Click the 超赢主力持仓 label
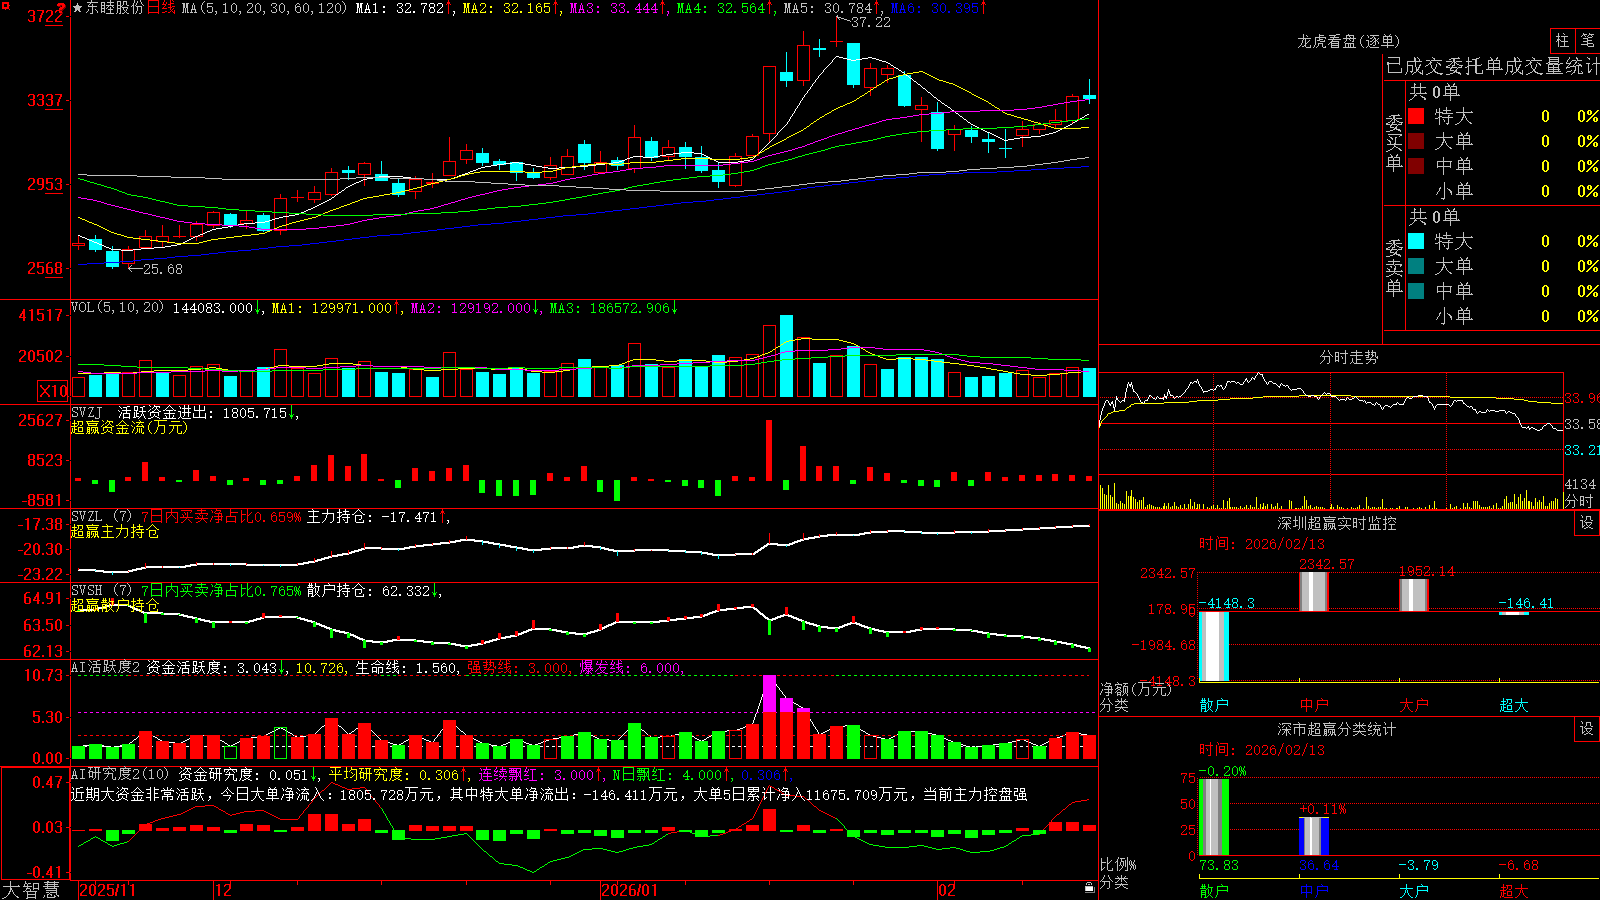 tap(115, 531)
